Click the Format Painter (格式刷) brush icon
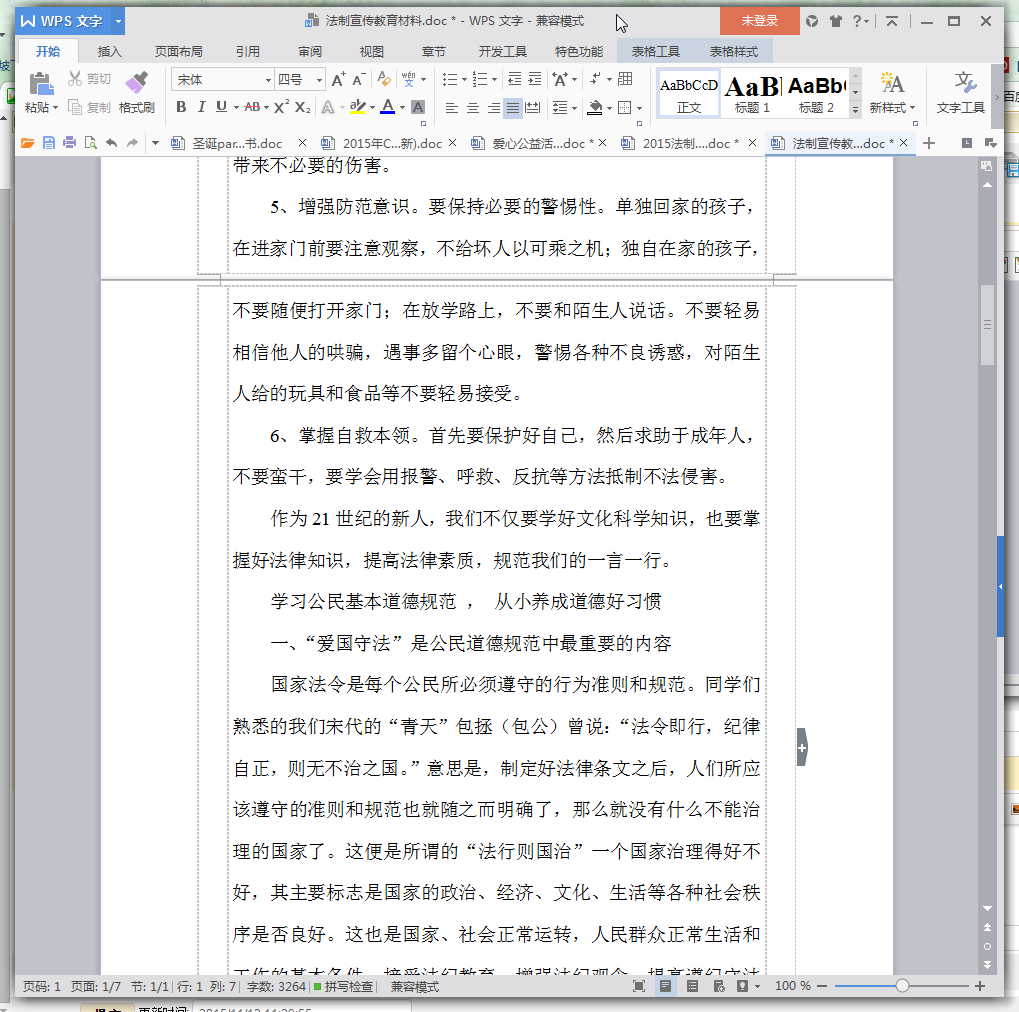Viewport: 1019px width, 1012px height. [136, 83]
